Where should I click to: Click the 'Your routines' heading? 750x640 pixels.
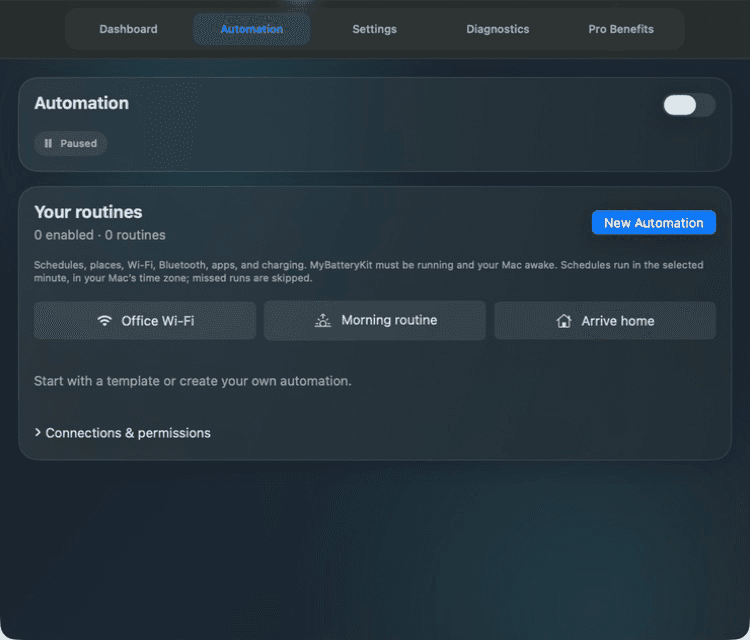(88, 212)
